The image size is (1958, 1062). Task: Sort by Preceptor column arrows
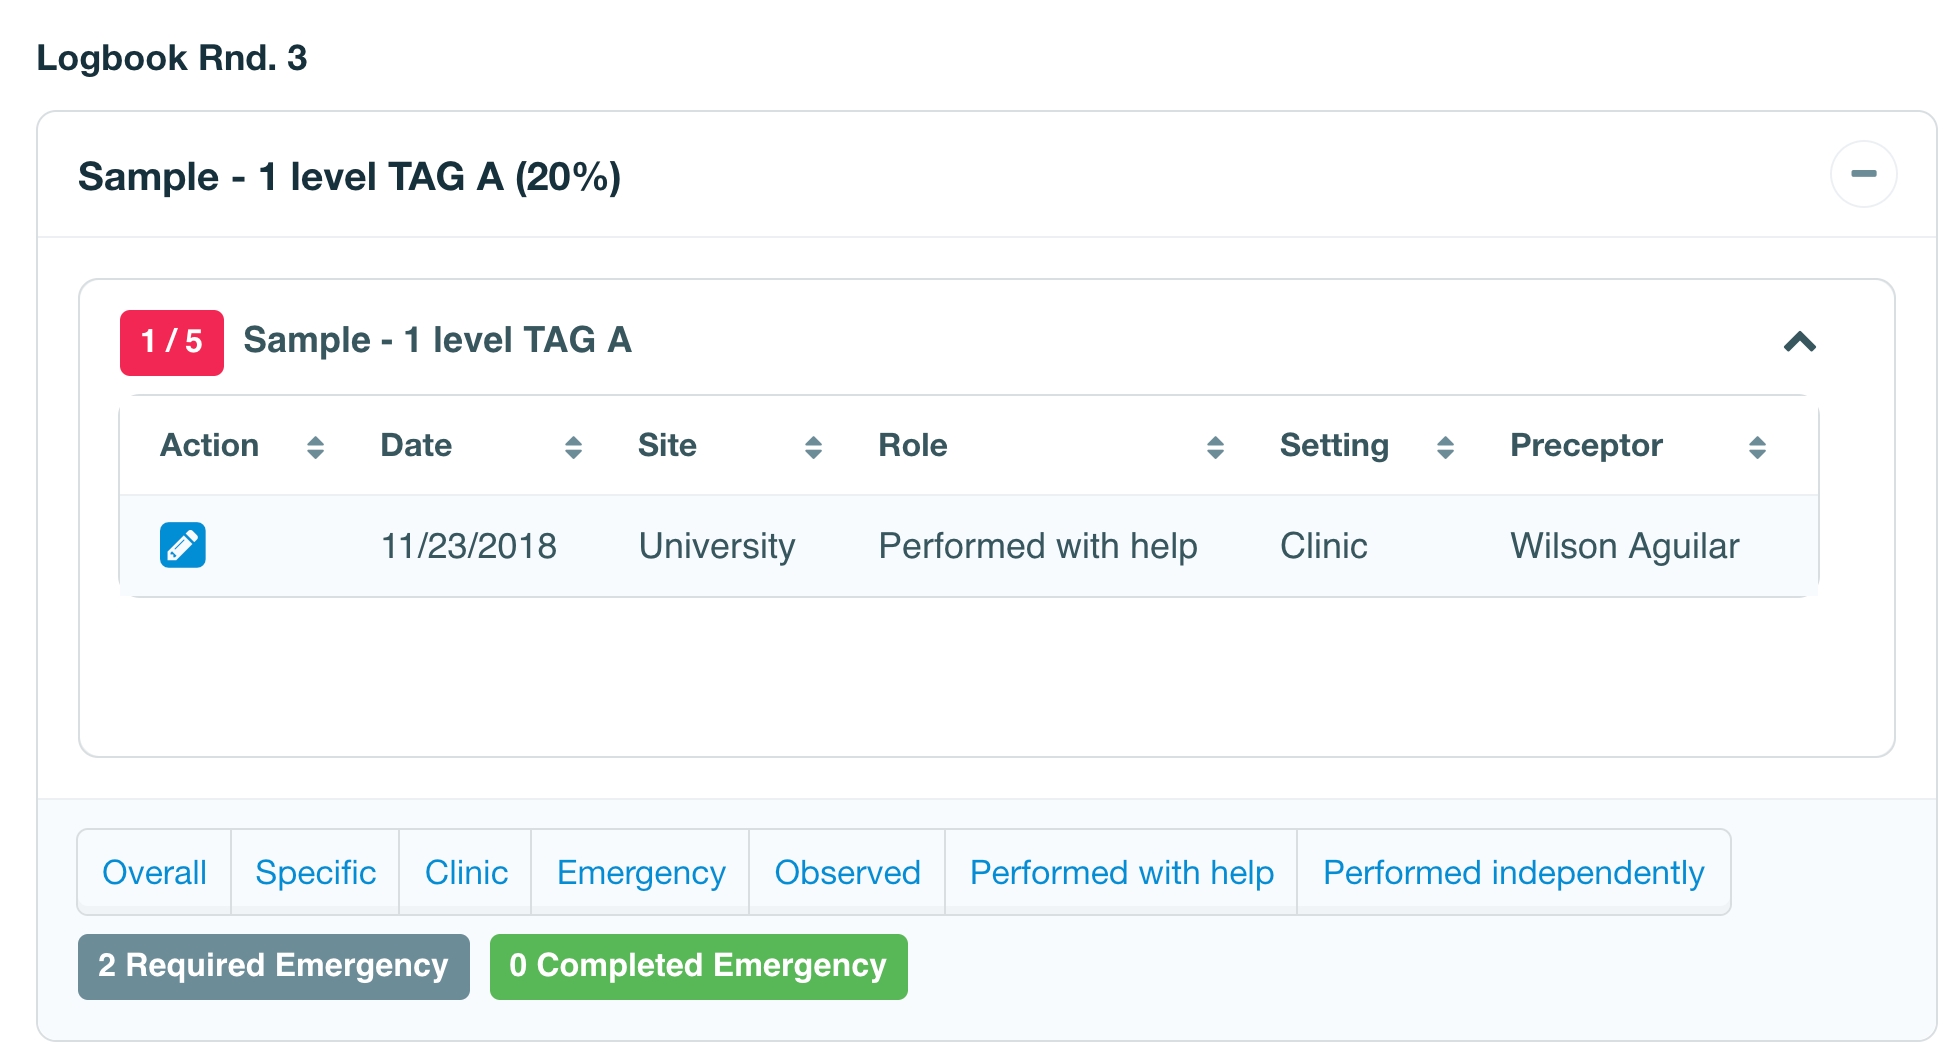(1757, 447)
